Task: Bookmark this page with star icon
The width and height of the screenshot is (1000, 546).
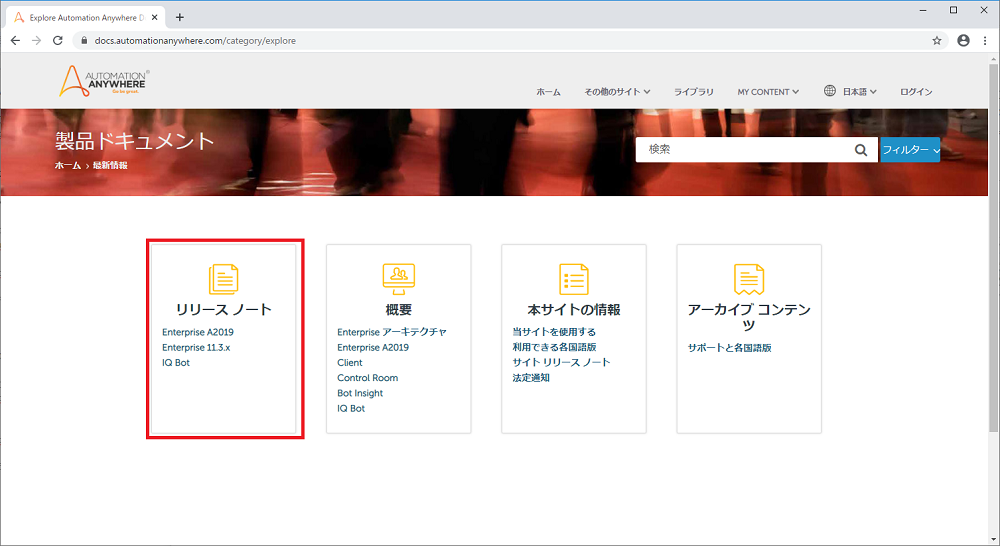Action: point(936,41)
